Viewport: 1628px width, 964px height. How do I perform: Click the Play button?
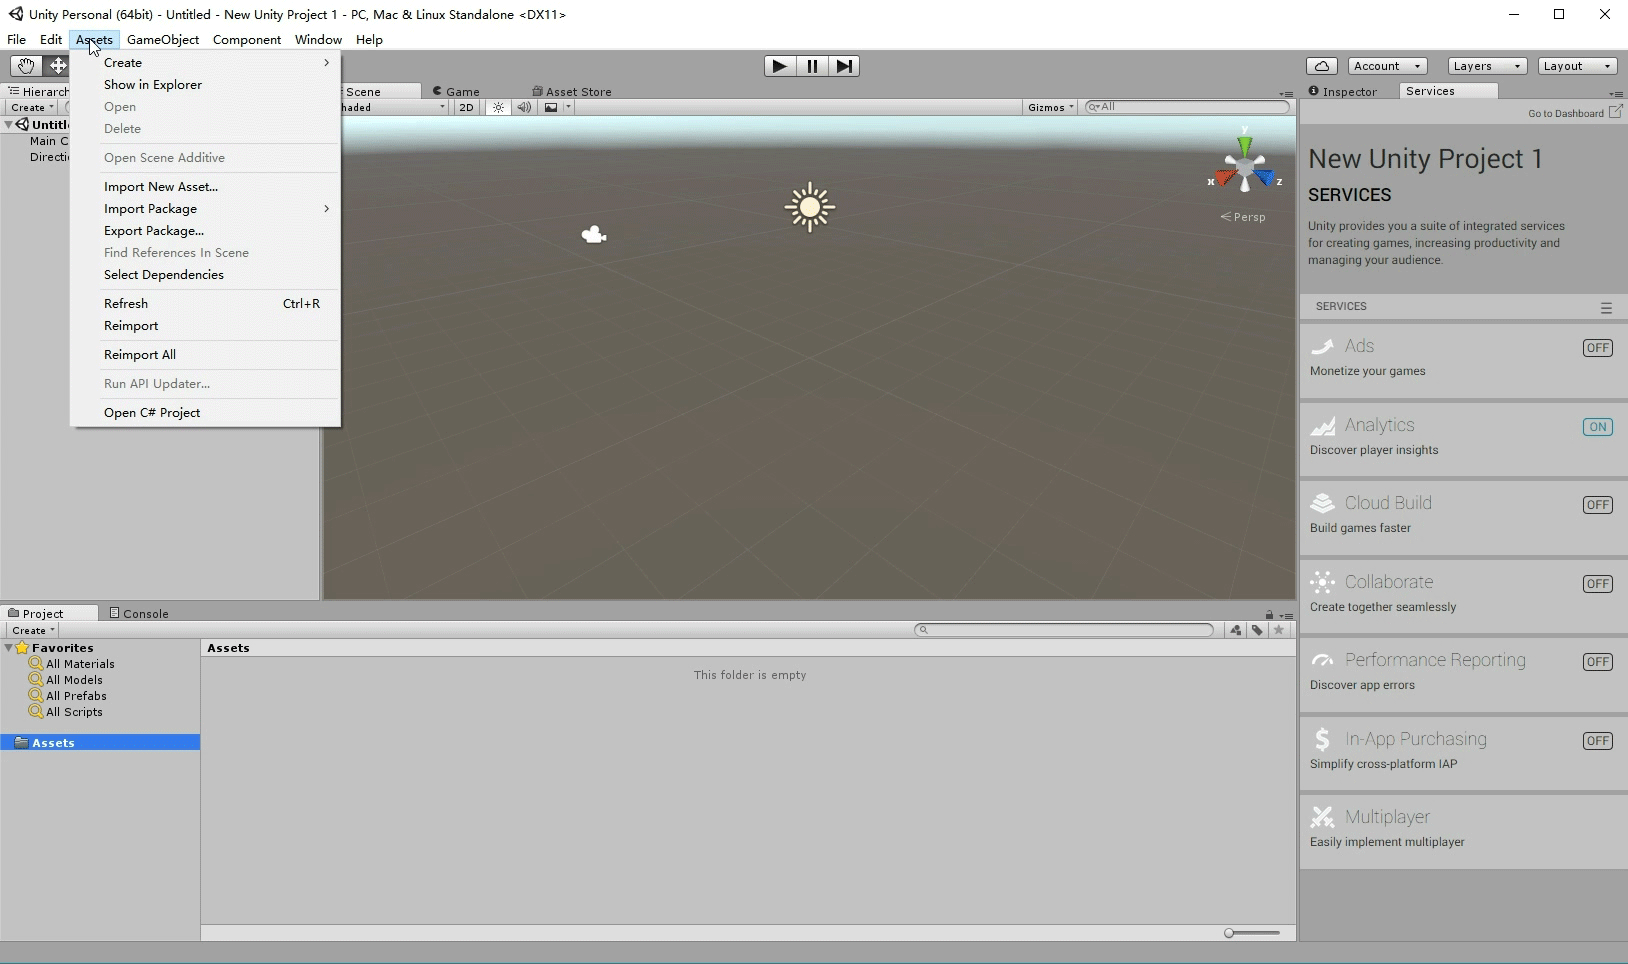click(x=779, y=66)
